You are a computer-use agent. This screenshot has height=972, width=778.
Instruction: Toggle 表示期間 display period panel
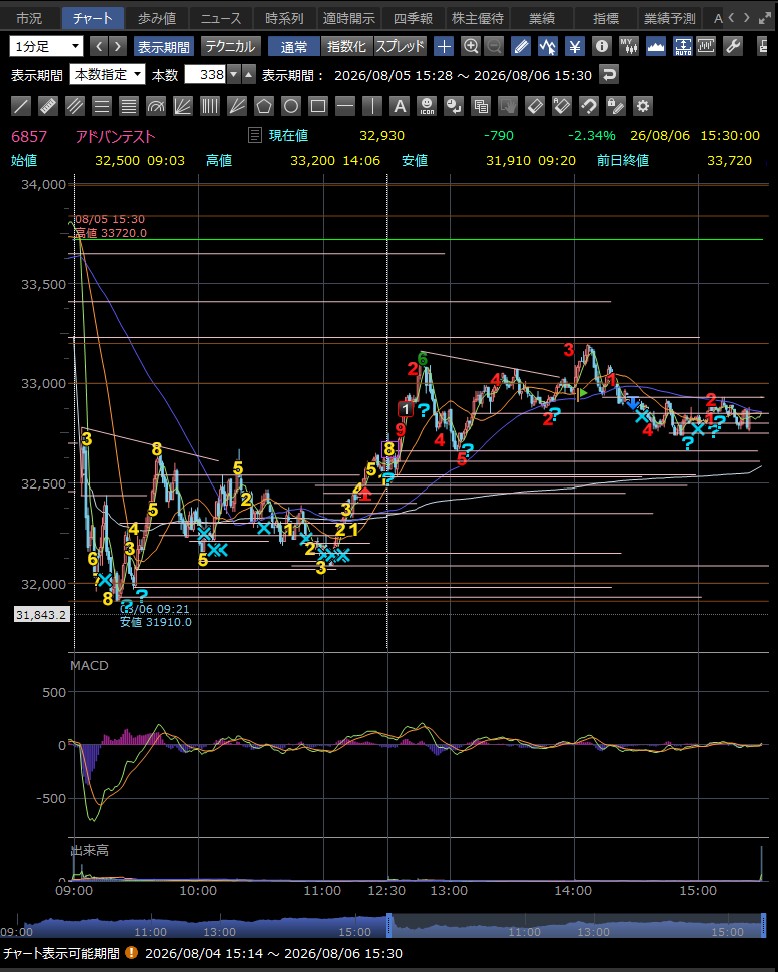[x=164, y=46]
